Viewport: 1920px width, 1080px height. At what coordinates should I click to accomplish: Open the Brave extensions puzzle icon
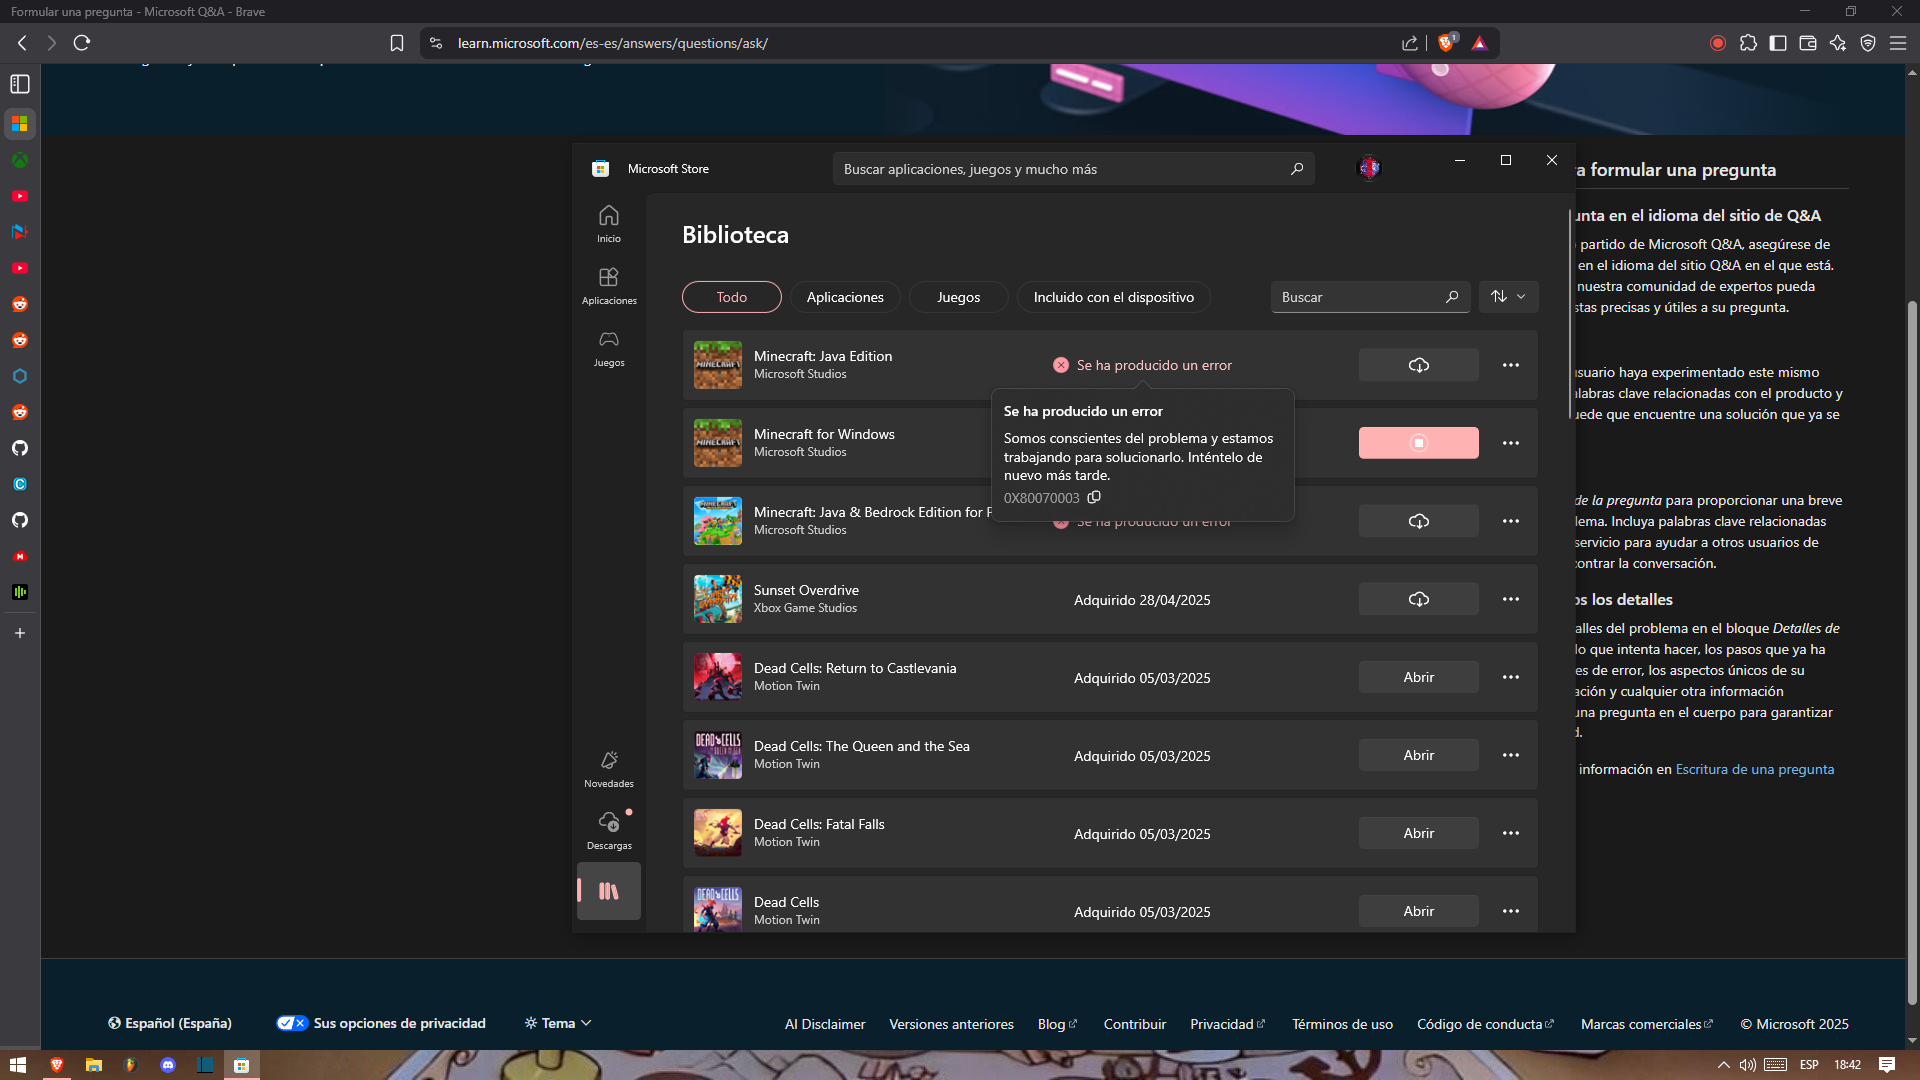pyautogui.click(x=1748, y=43)
